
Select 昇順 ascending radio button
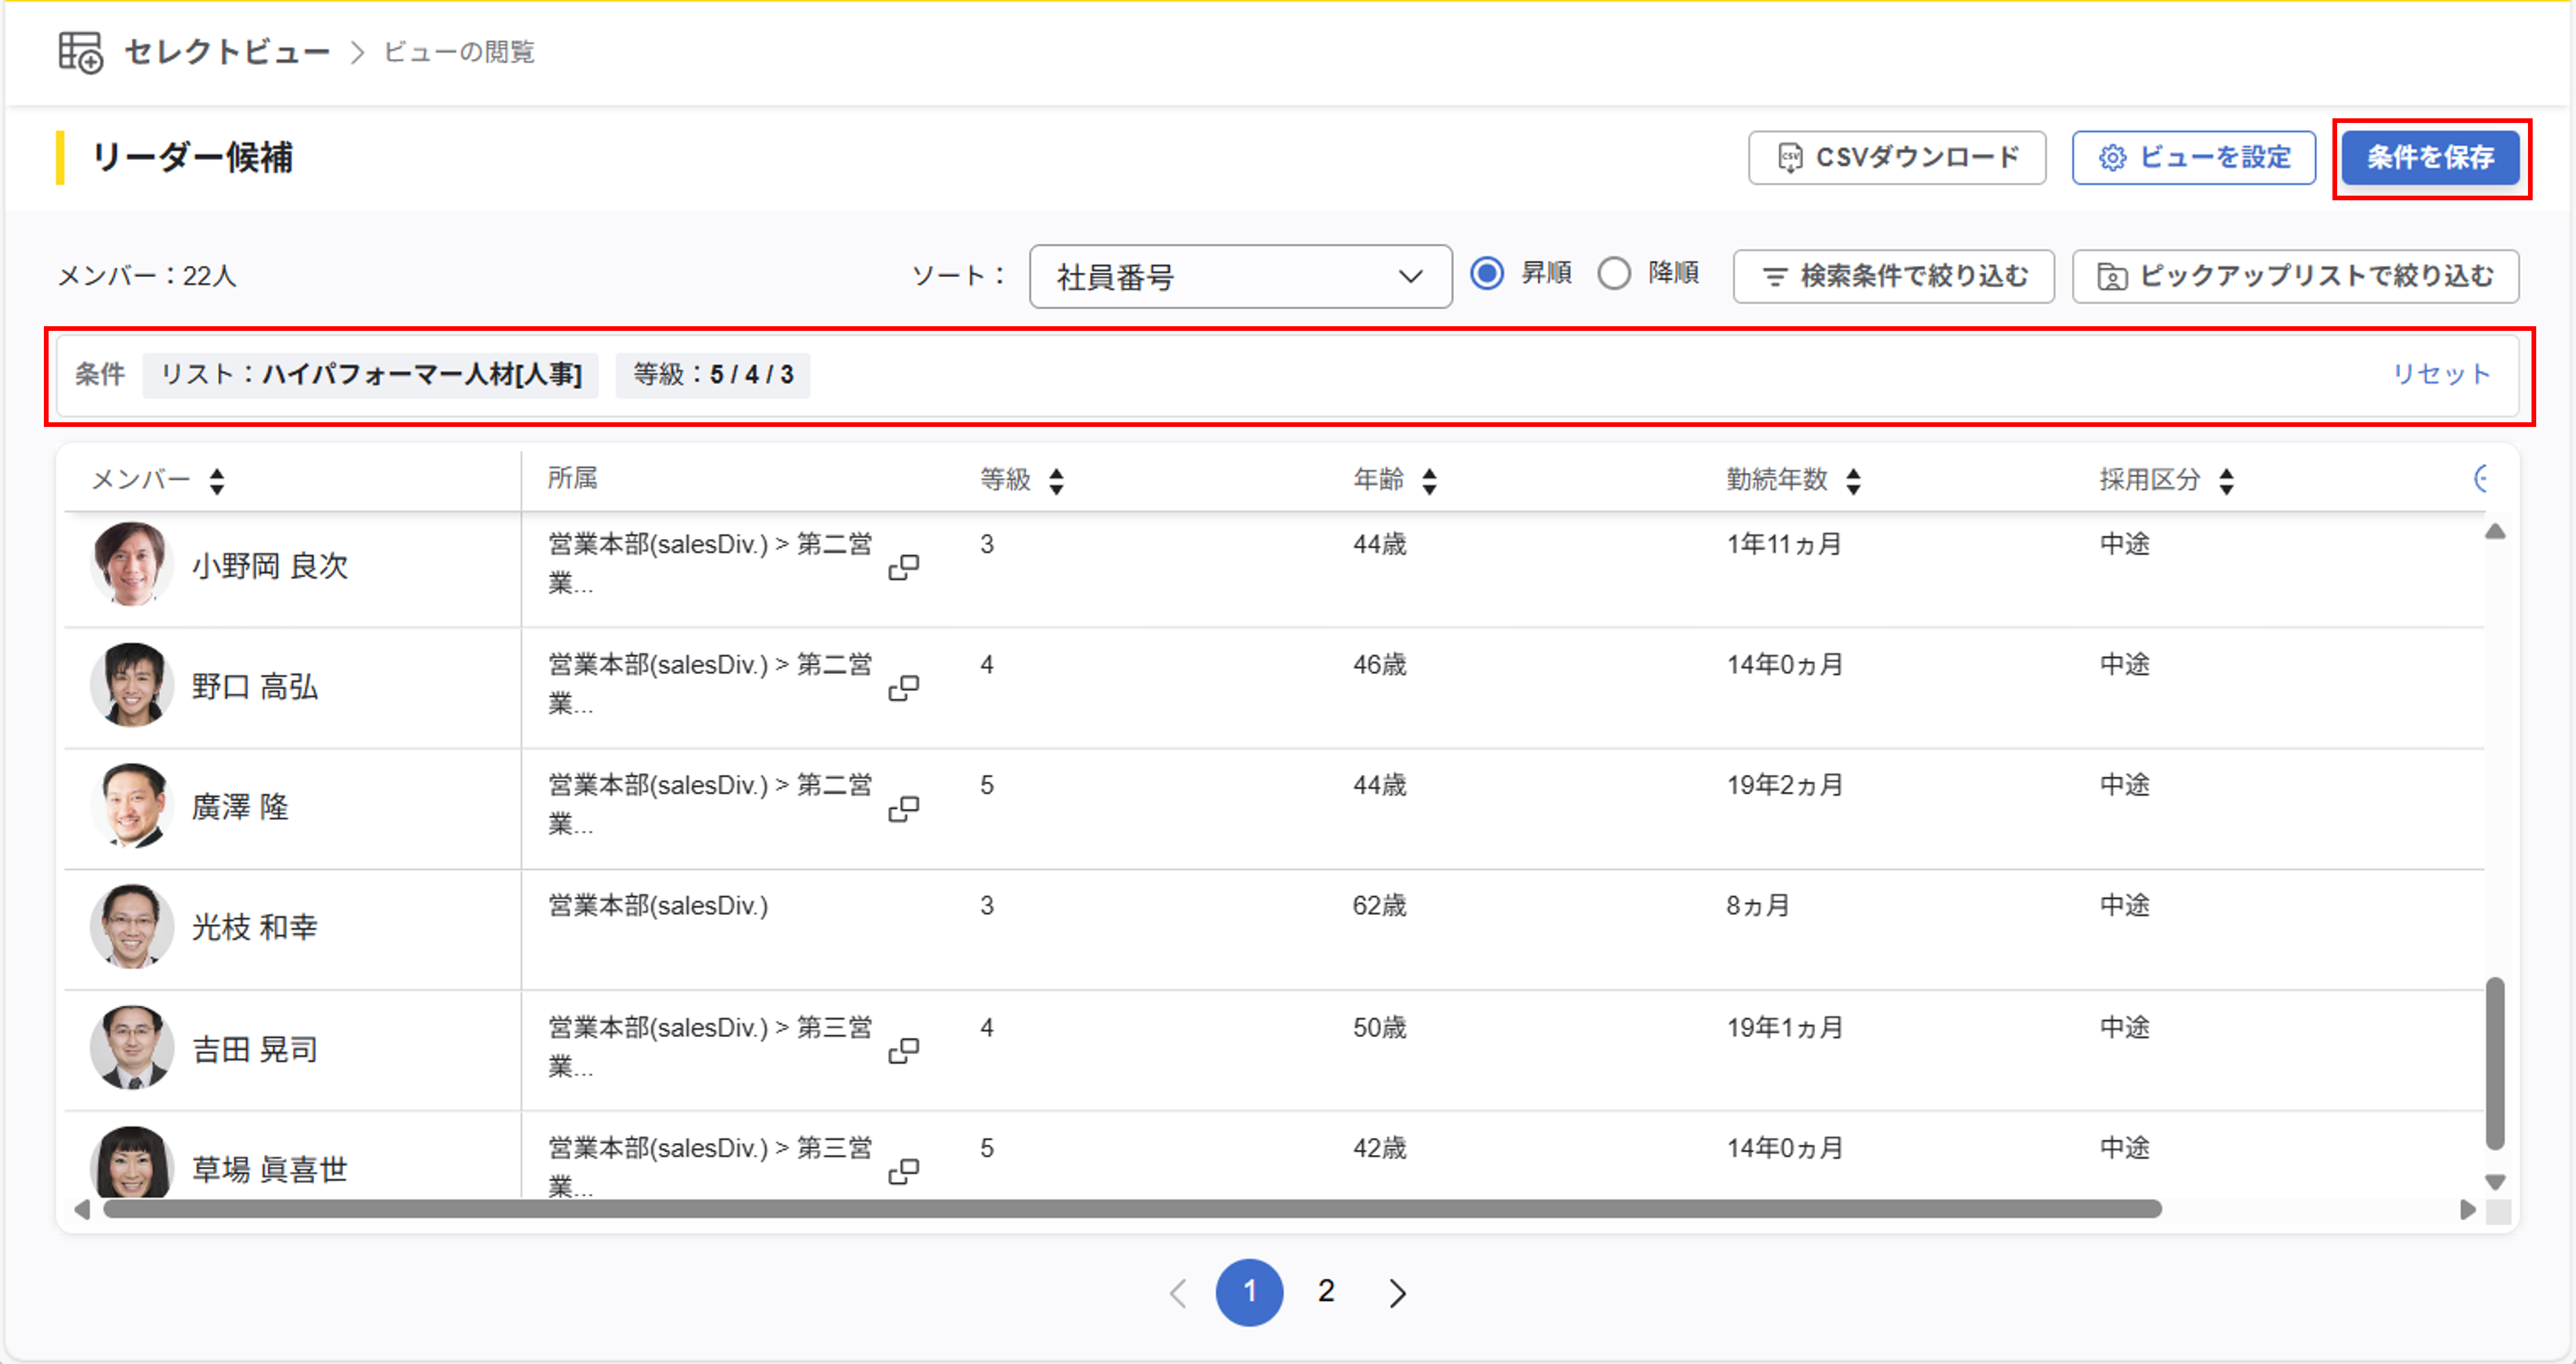[x=1487, y=273]
